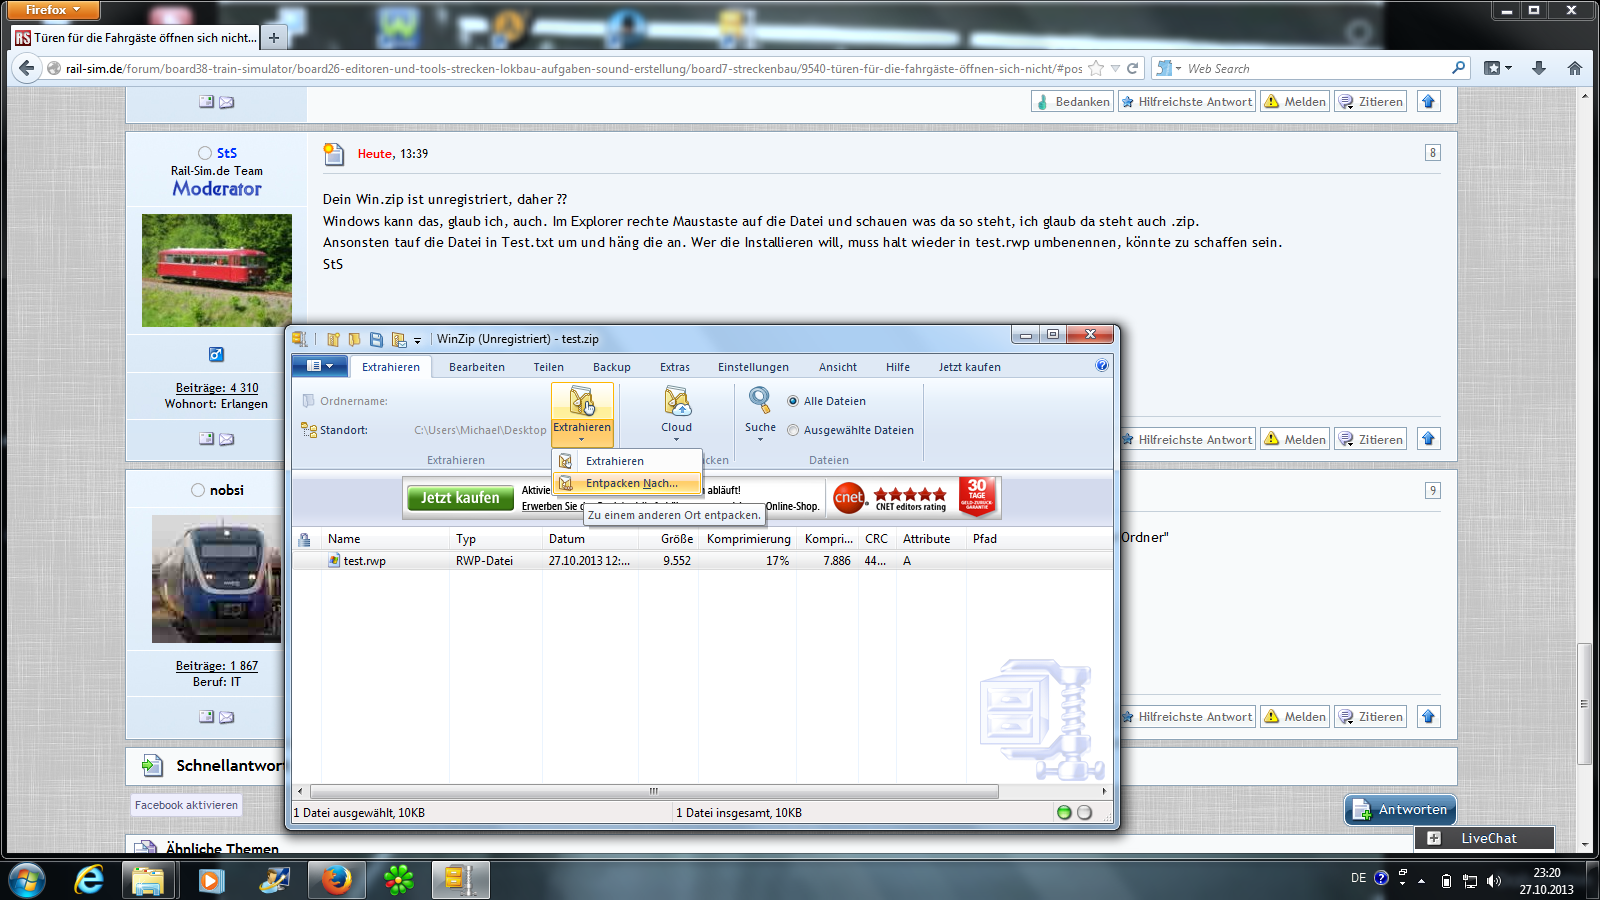The image size is (1600, 900).
Task: Click Bedanken button at top
Action: click(x=1072, y=102)
